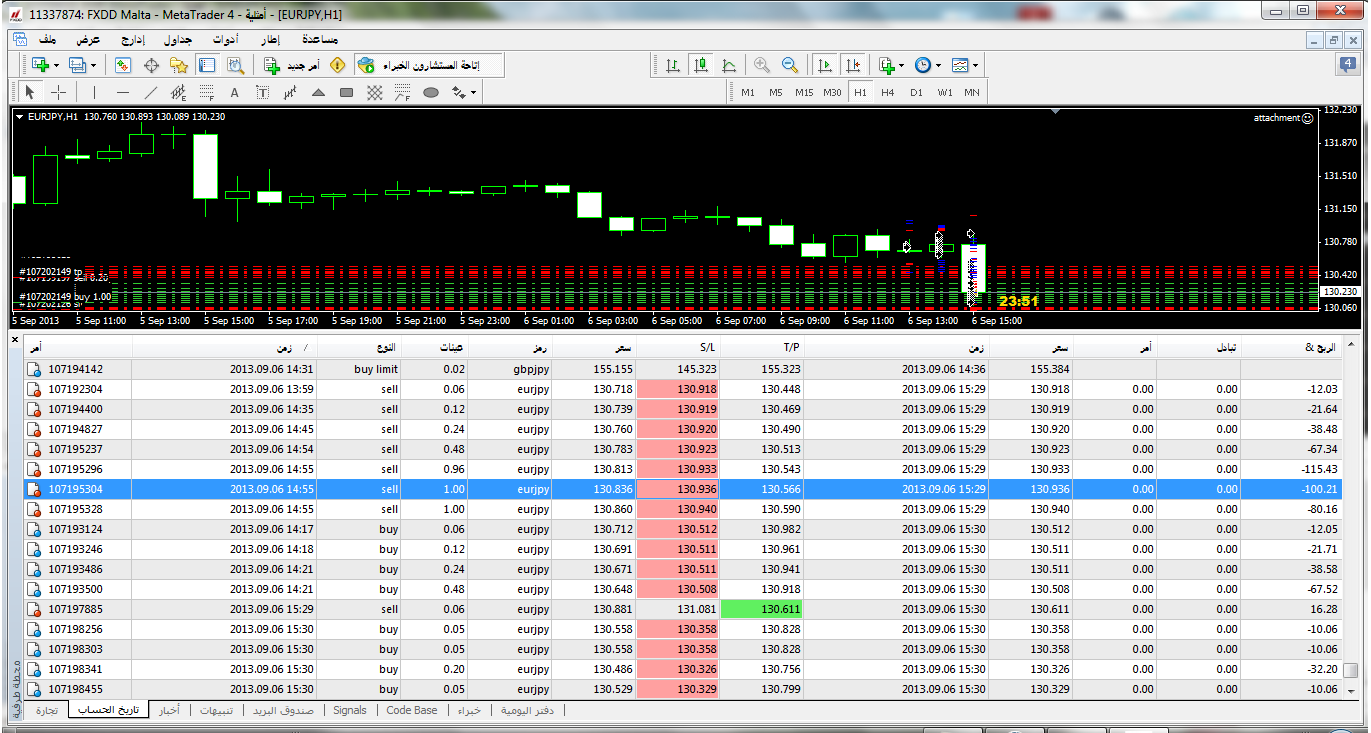Toggle Chart Shift button
The height and width of the screenshot is (733, 1371).
[853, 65]
